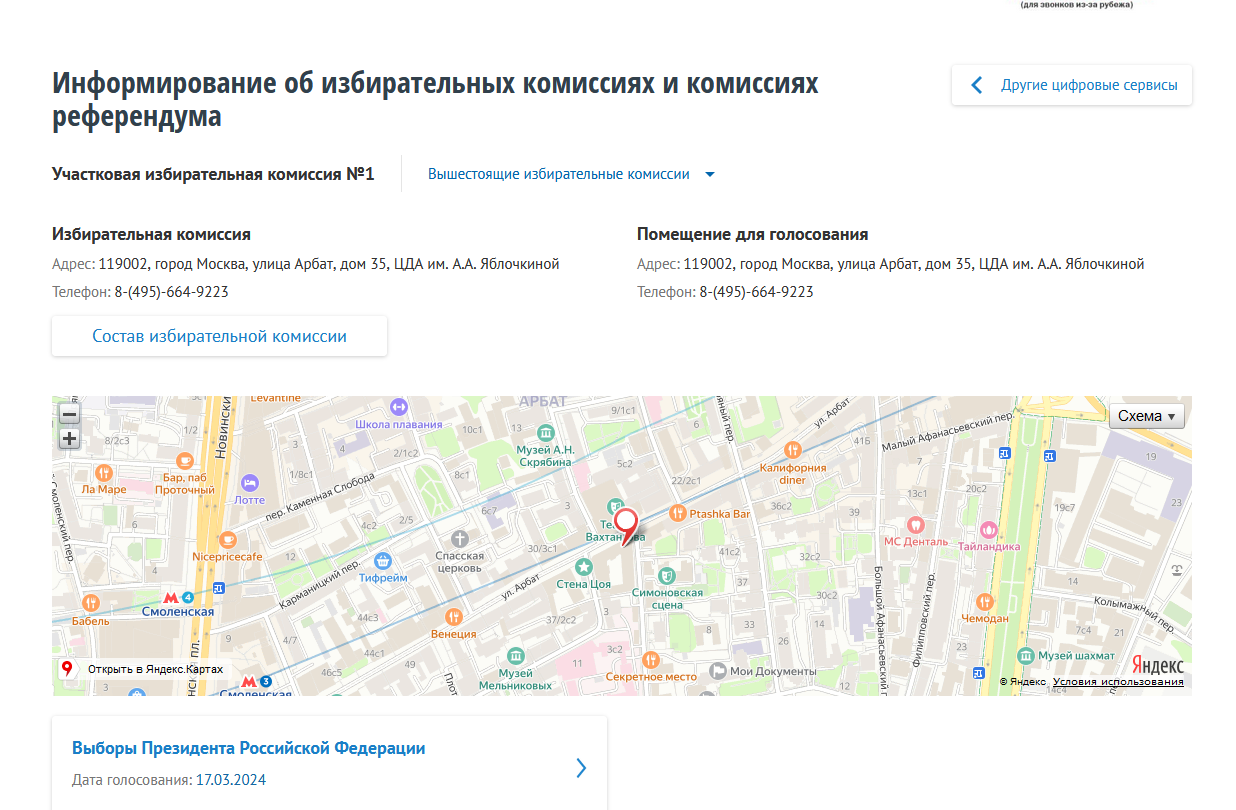The width and height of the screenshot is (1236, 810).
Task: Open Условия использования link
Action: 1118,681
